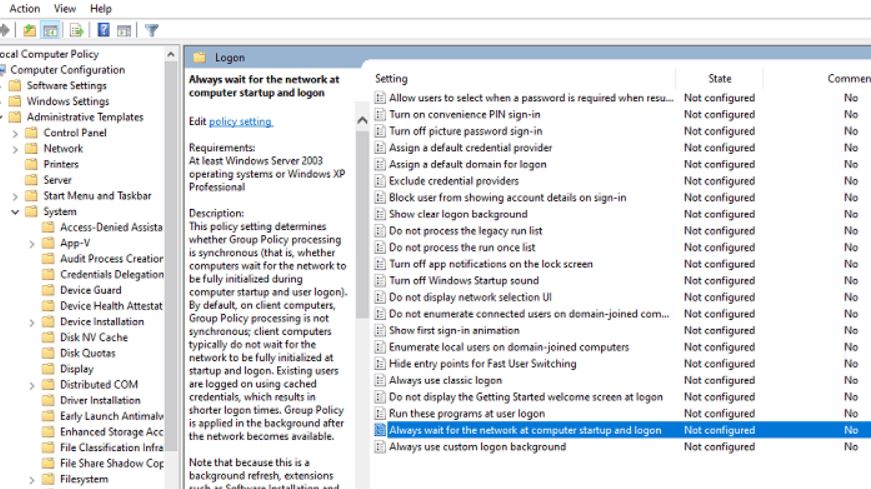Expand the Network tree node
Image resolution: width=871 pixels, height=489 pixels.
click(15, 149)
